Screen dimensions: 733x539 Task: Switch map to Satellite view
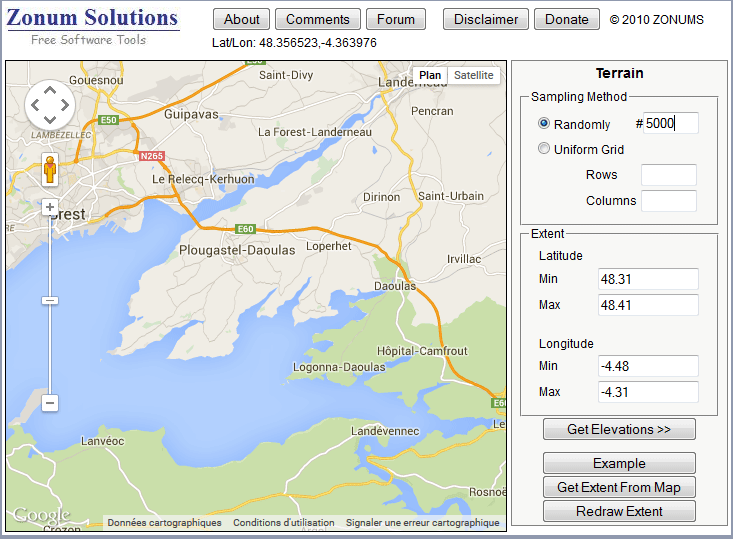[x=474, y=75]
